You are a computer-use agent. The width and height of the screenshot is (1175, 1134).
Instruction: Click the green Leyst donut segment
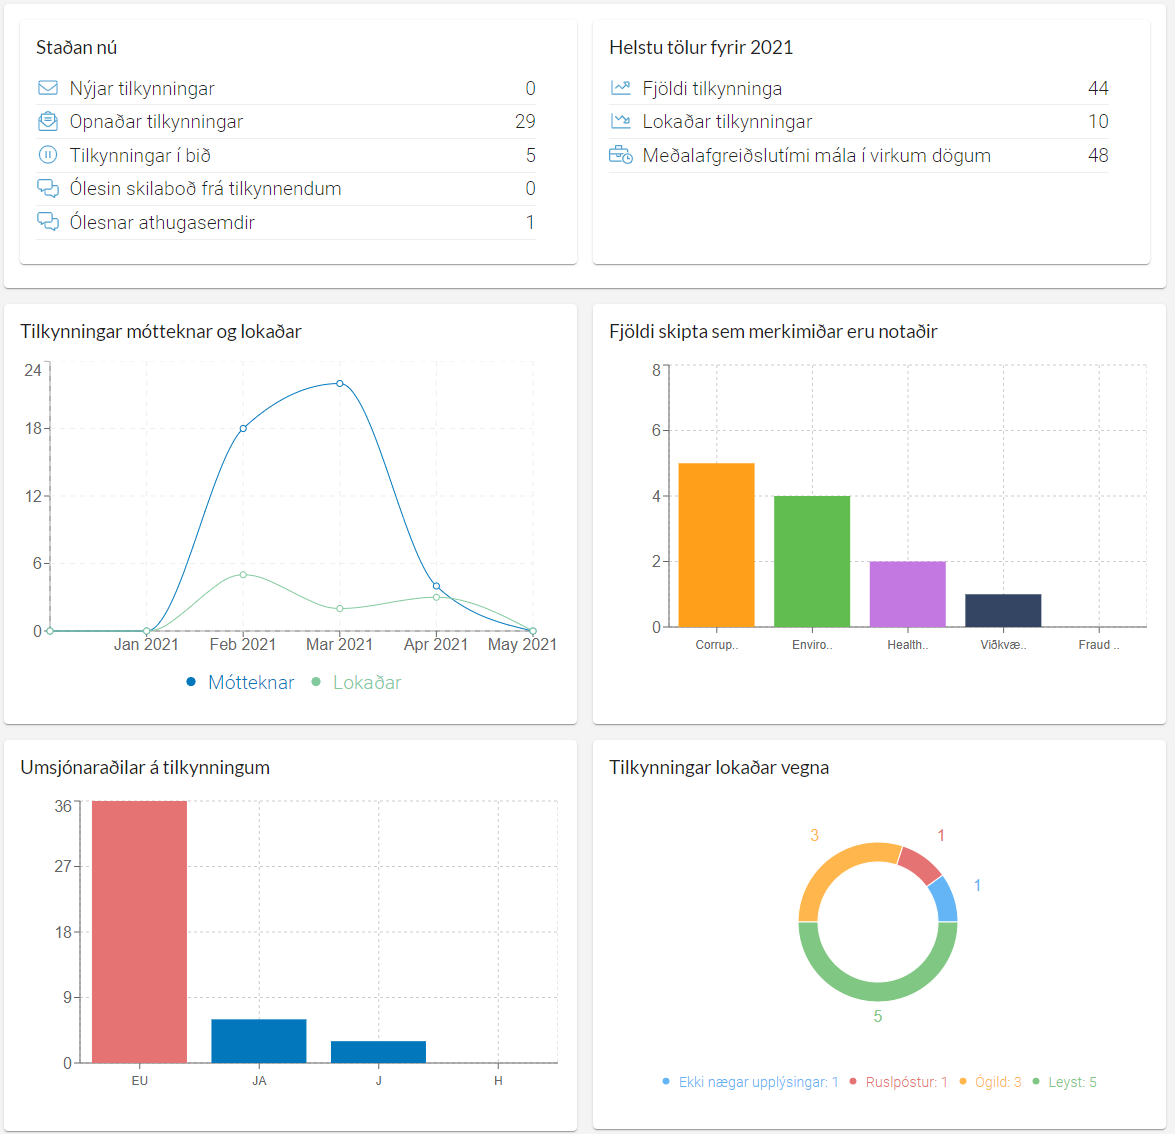878,991
